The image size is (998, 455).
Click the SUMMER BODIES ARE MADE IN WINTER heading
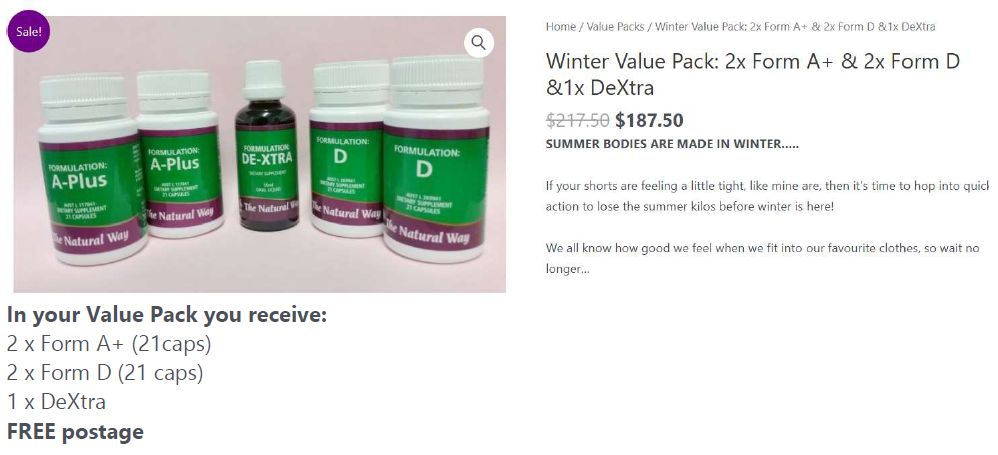click(x=672, y=144)
